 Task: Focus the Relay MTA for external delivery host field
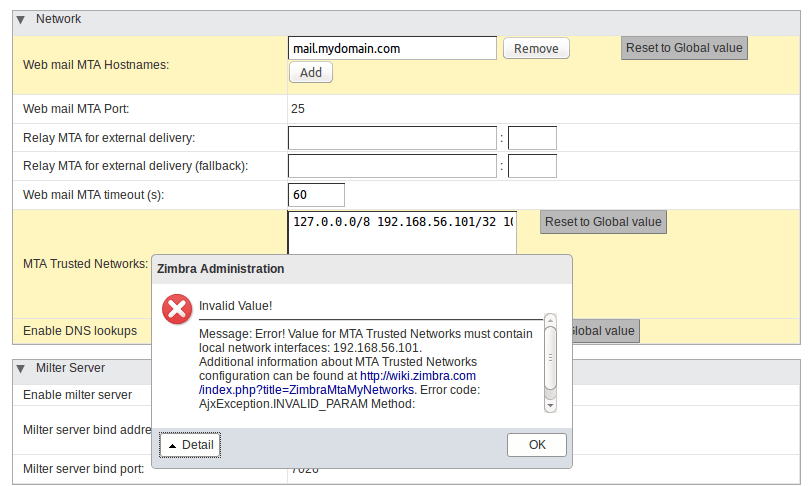point(392,138)
